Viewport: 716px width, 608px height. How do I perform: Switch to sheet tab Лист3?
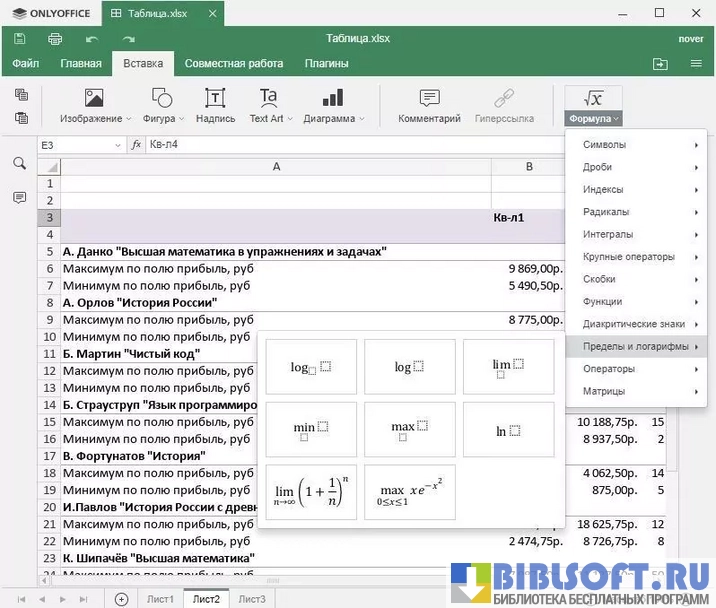pyautogui.click(x=252, y=599)
